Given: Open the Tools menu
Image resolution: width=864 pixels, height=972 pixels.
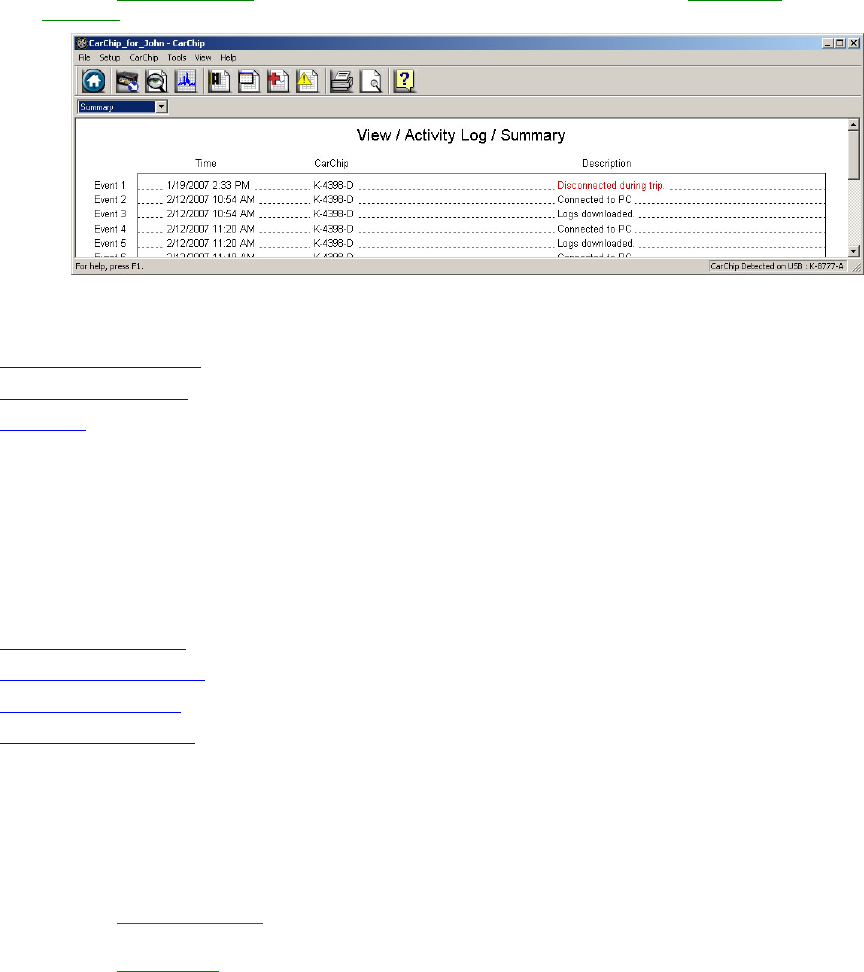Looking at the screenshot, I should point(177,58).
